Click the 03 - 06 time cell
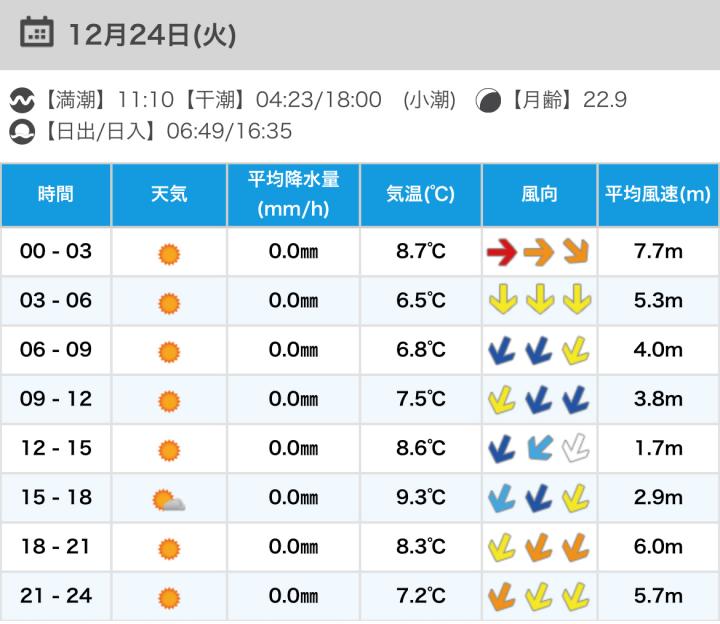720x624 pixels. [56, 301]
